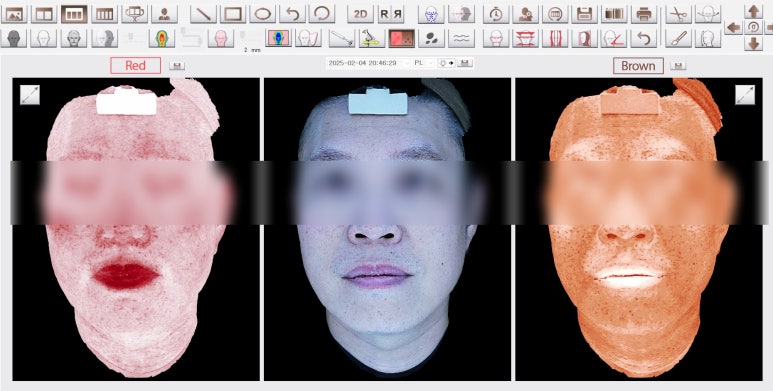Select the white outline face mode
The height and width of the screenshot is (391, 773).
(43, 38)
